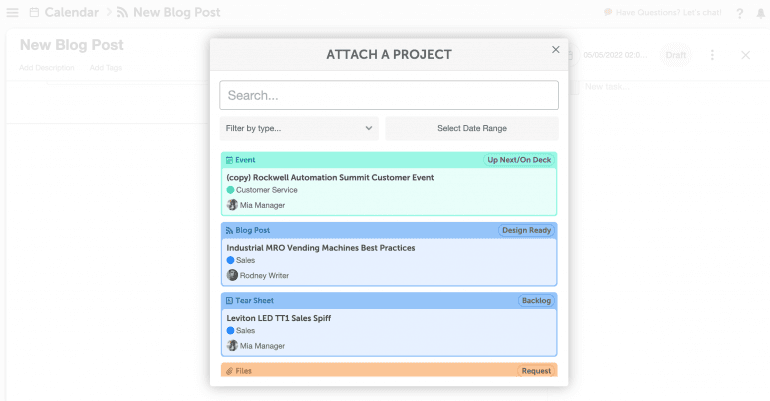This screenshot has width=770, height=401.
Task: Click the Tear Sheet type icon
Action: click(229, 300)
